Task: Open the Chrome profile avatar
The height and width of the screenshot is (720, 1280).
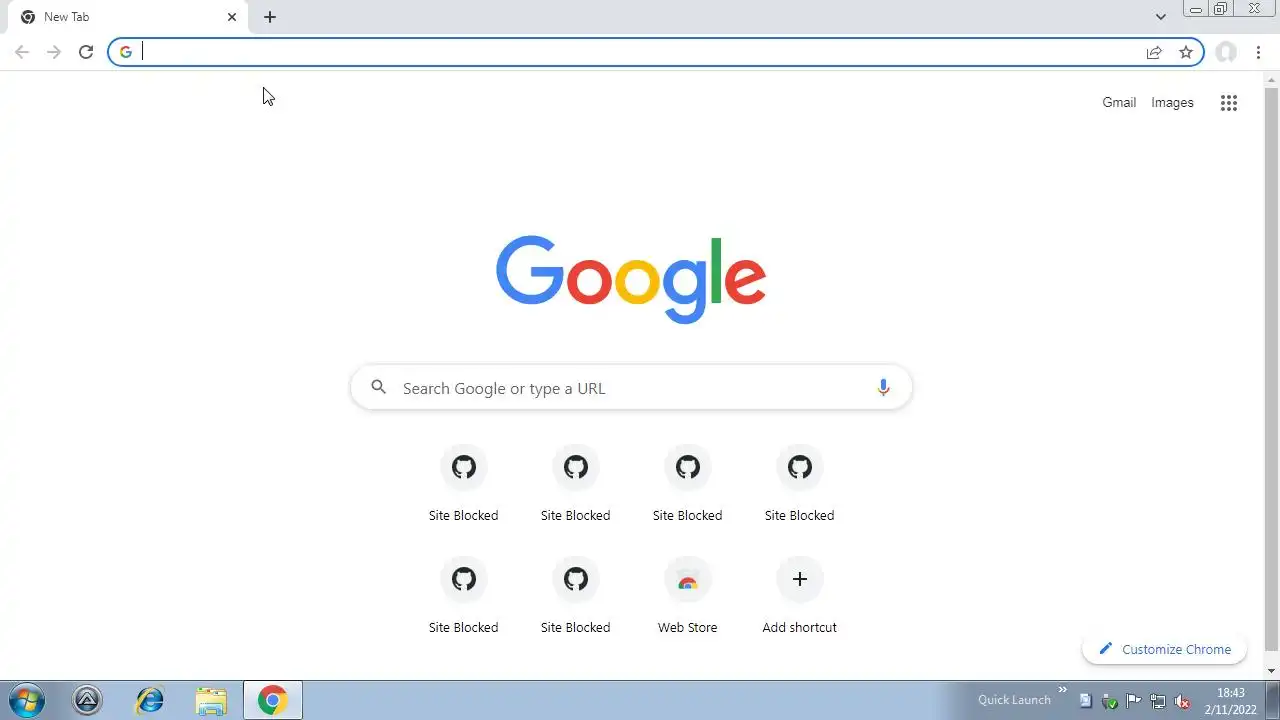Action: 1226,52
